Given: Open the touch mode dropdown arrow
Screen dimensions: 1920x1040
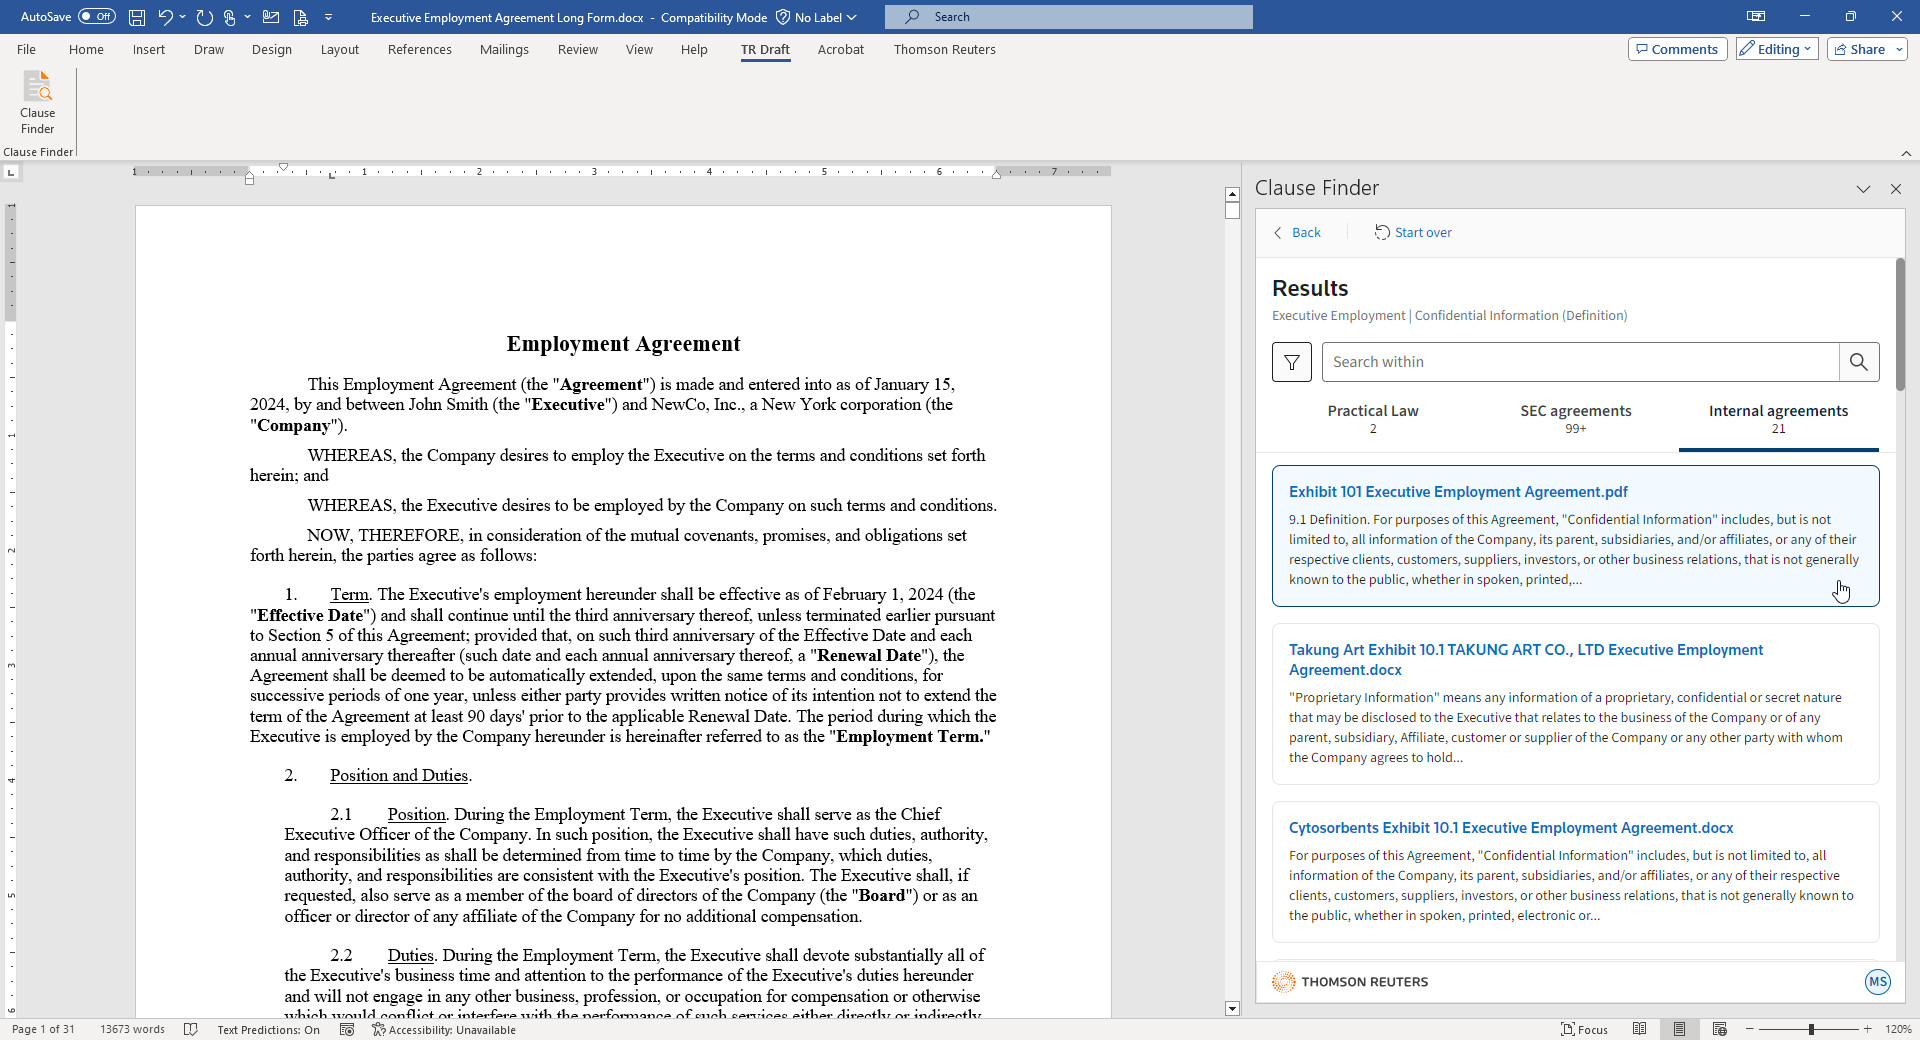Looking at the screenshot, I should 247,17.
